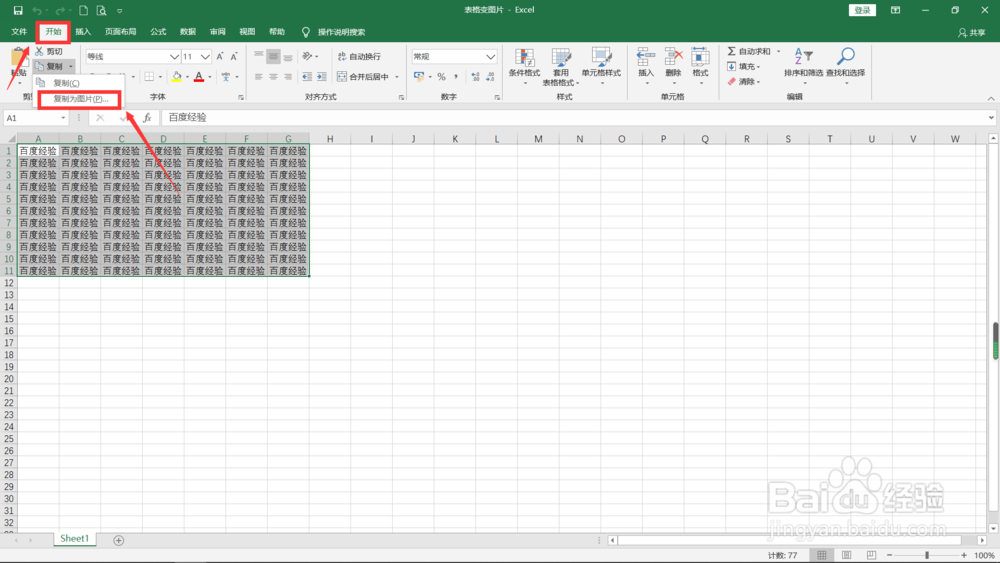Toggle Bottom Align button

point(288,56)
